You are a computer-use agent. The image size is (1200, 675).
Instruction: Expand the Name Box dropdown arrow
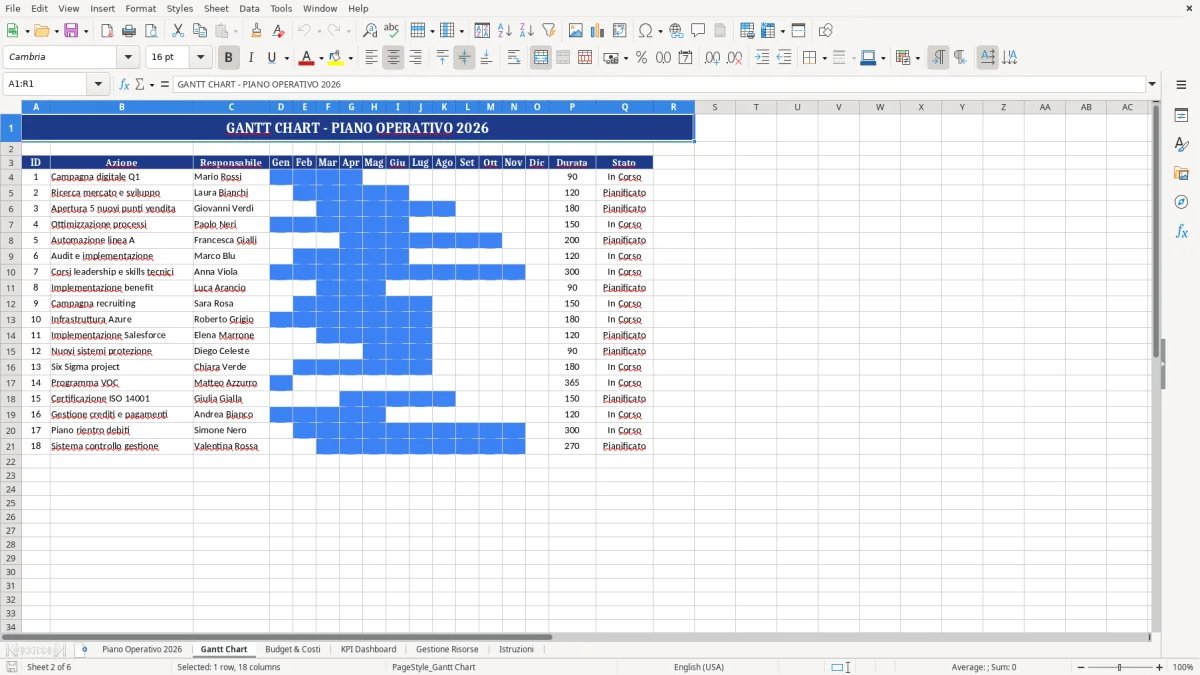click(x=99, y=84)
